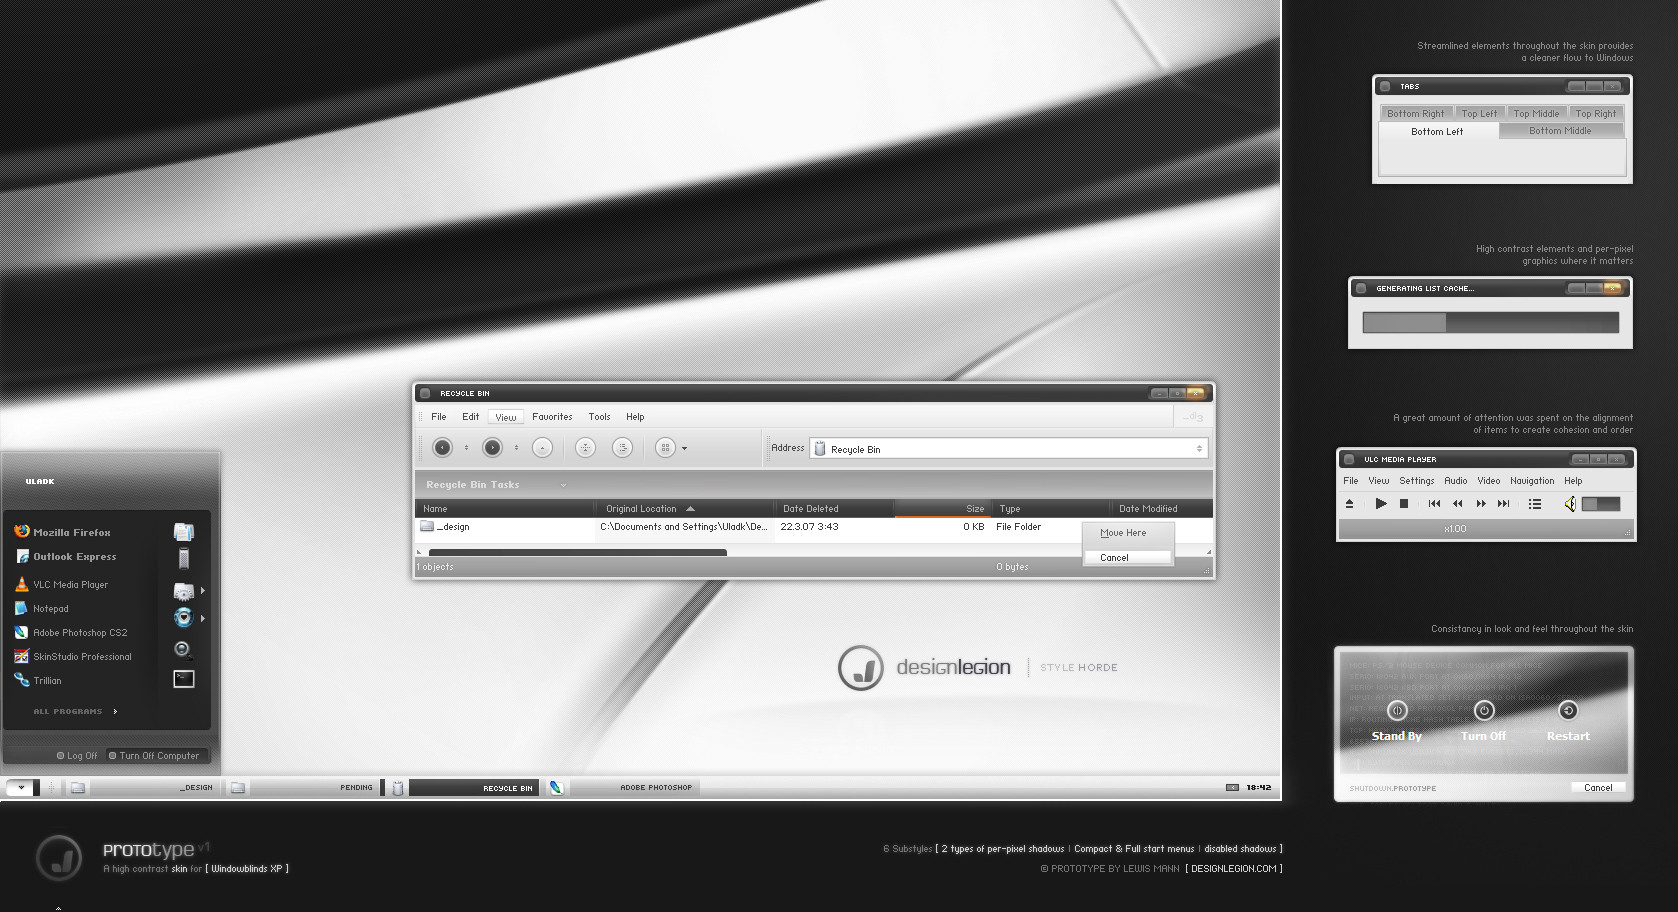
Task: Select the Top Left tab
Action: pos(1479,114)
